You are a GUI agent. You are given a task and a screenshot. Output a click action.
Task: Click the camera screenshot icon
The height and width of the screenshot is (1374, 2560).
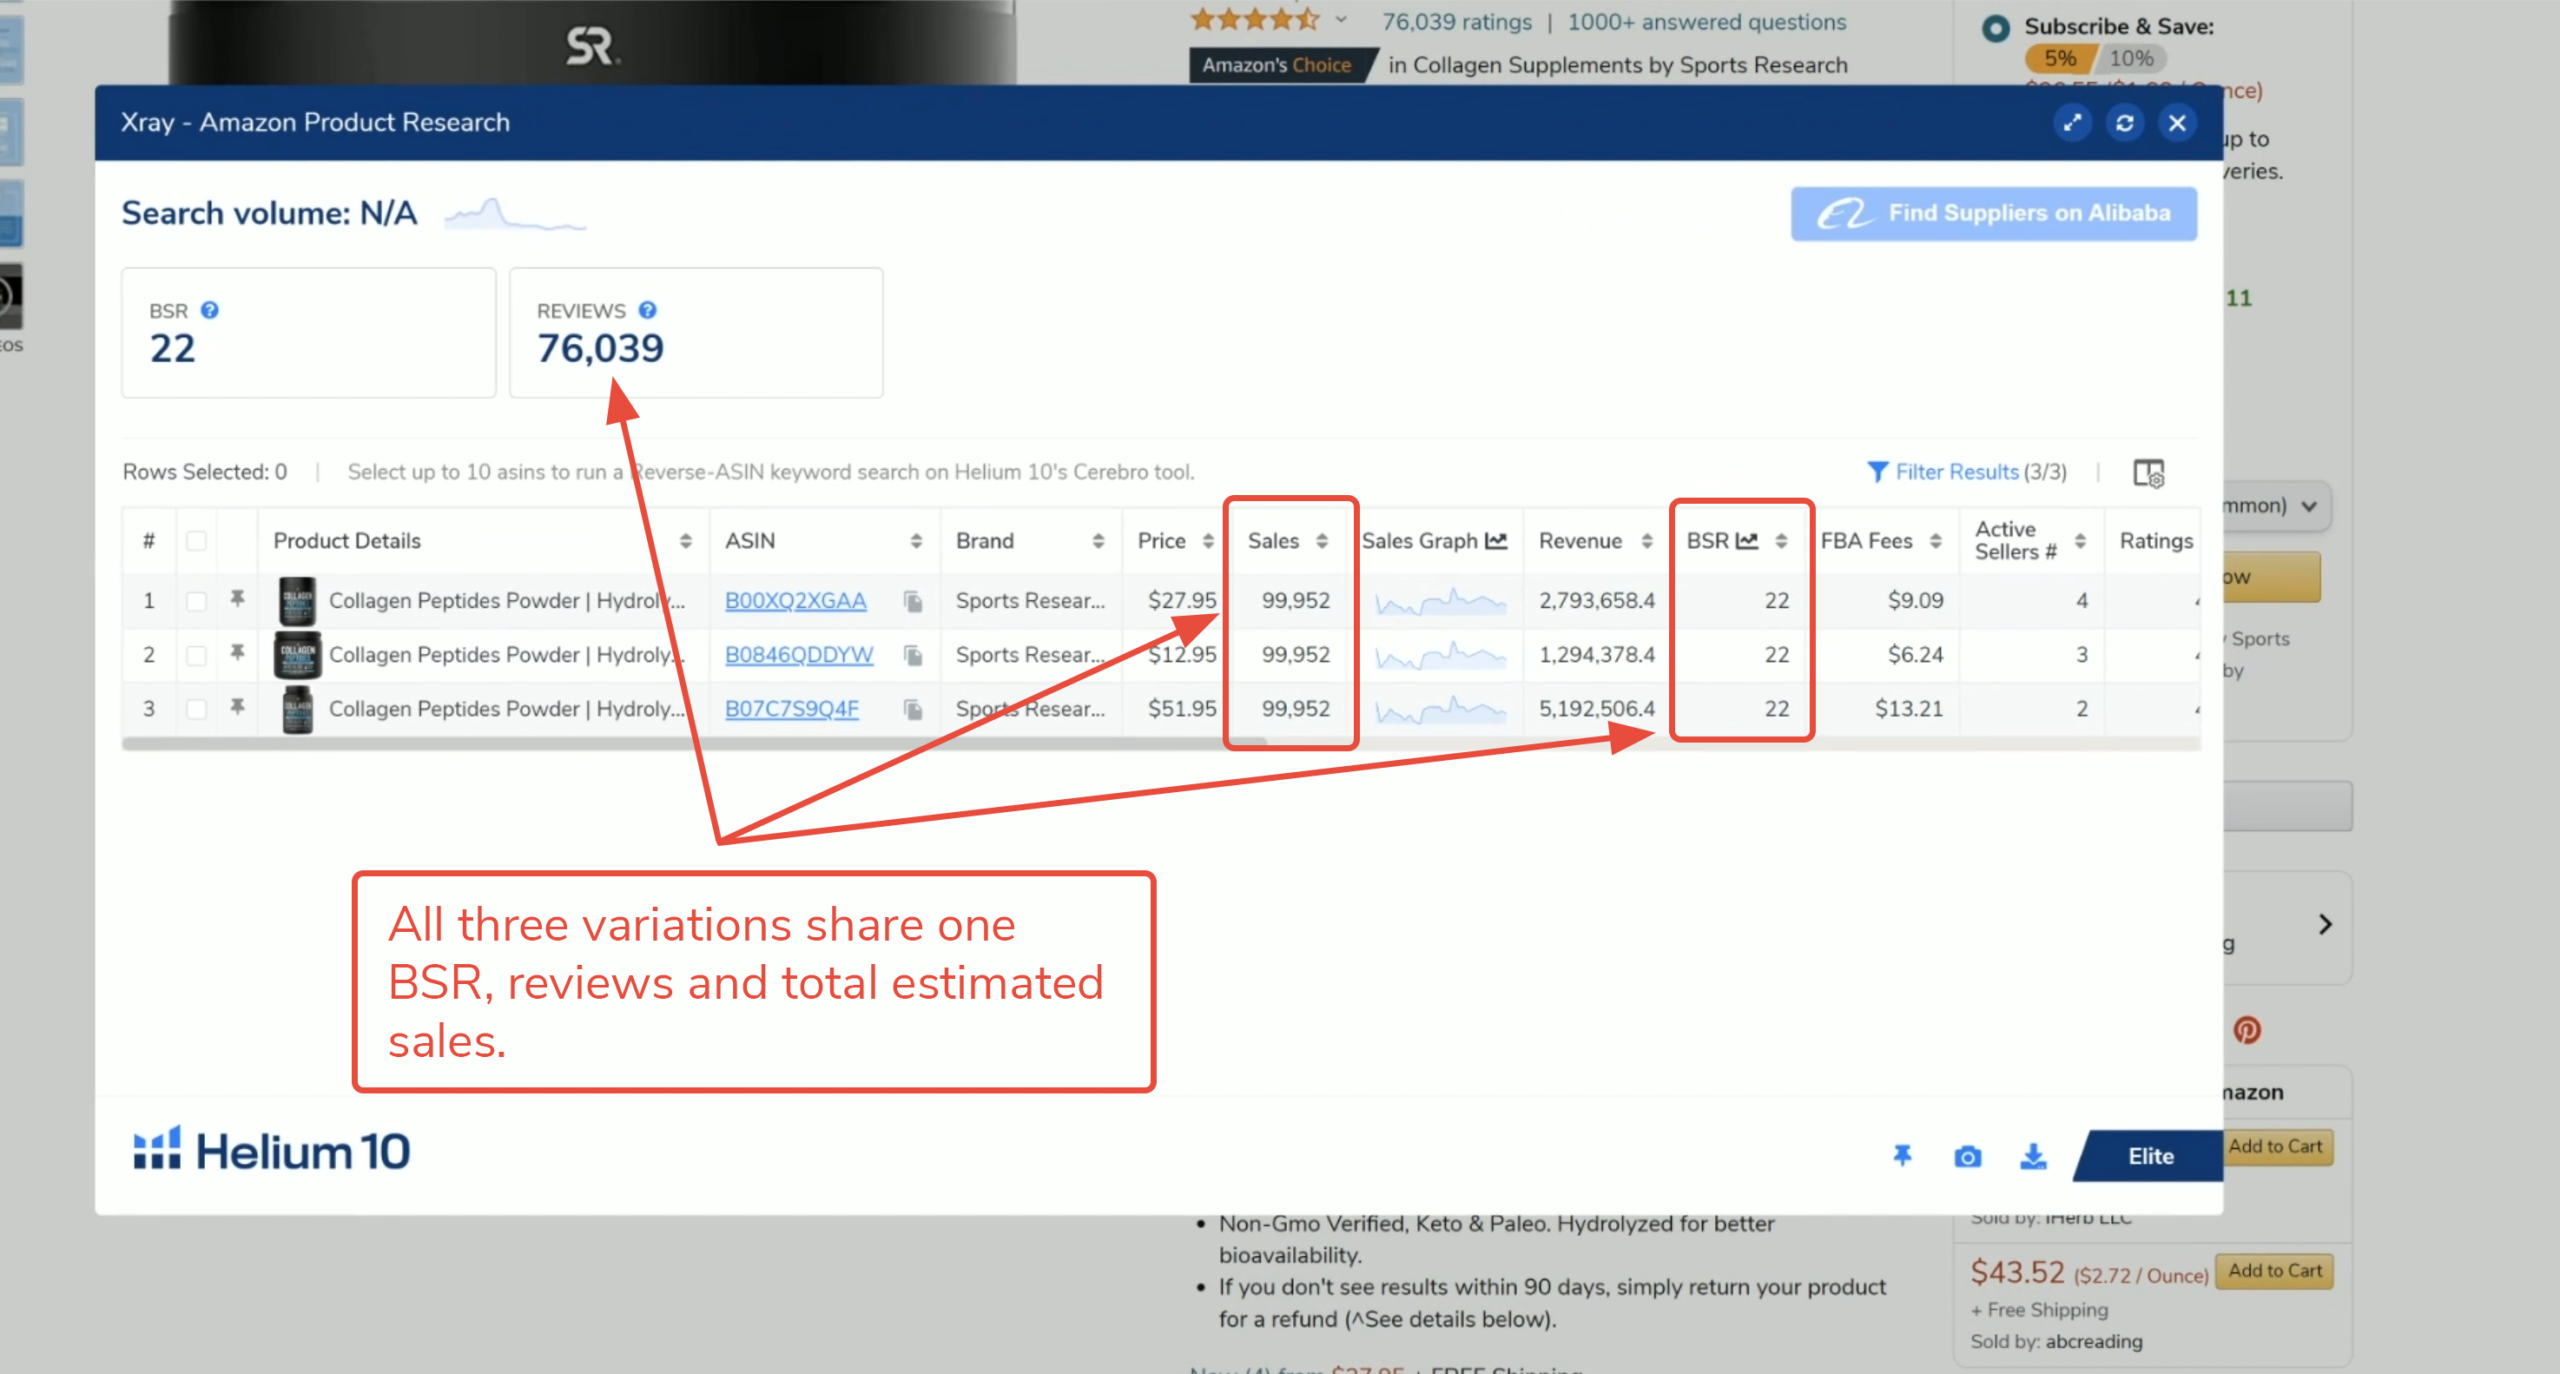tap(1967, 1157)
